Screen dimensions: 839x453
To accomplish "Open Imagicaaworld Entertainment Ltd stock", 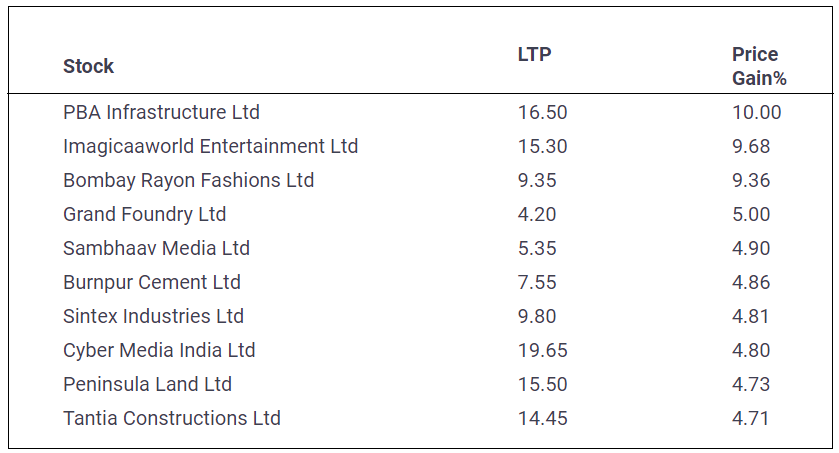I will pyautogui.click(x=210, y=146).
